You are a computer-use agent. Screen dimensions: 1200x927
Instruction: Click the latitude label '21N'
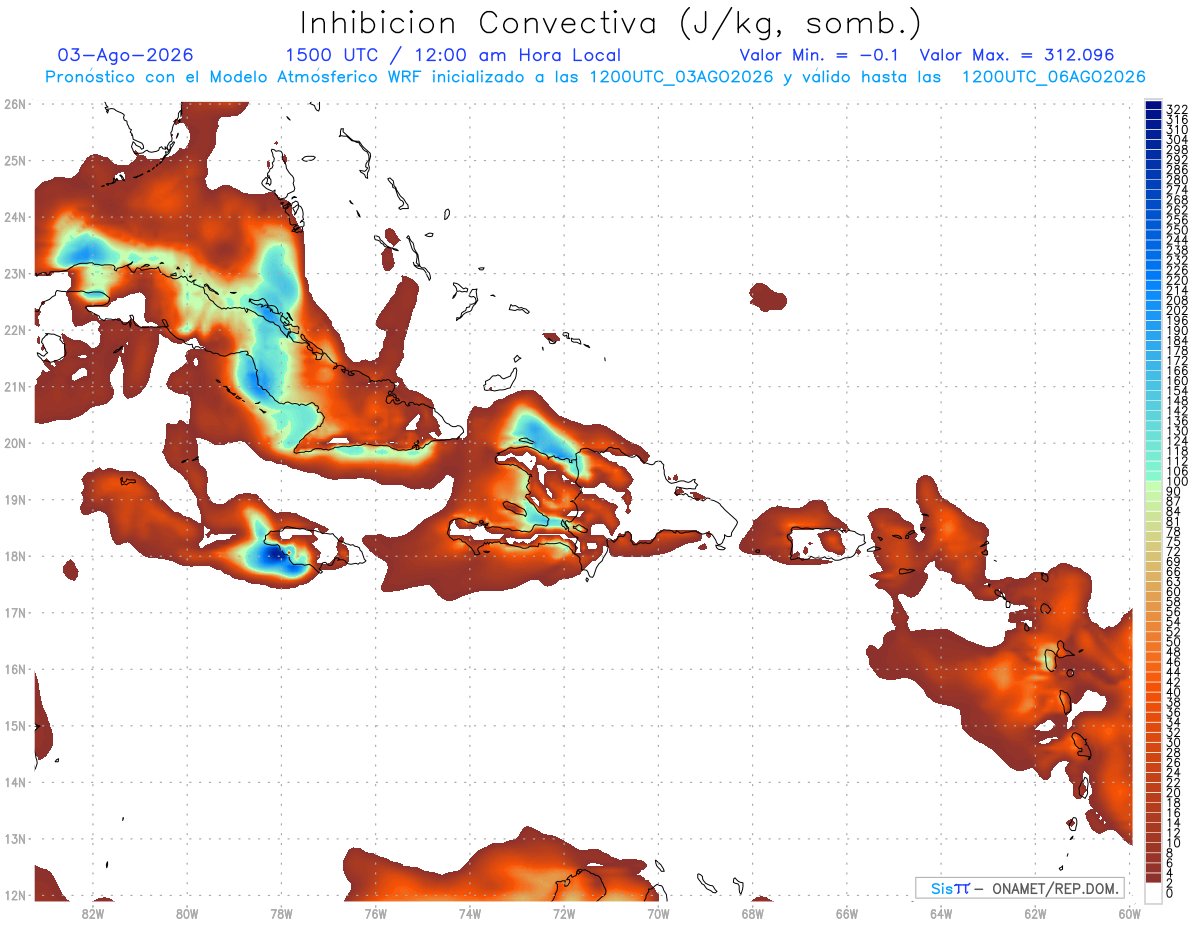[14, 386]
